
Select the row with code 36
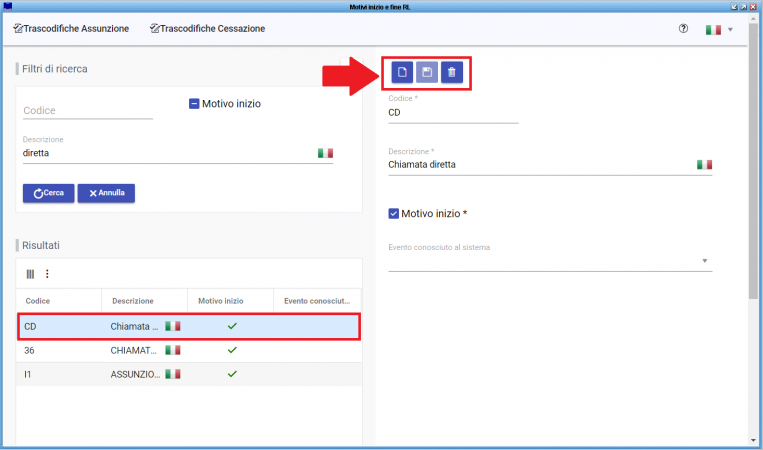pyautogui.click(x=189, y=350)
